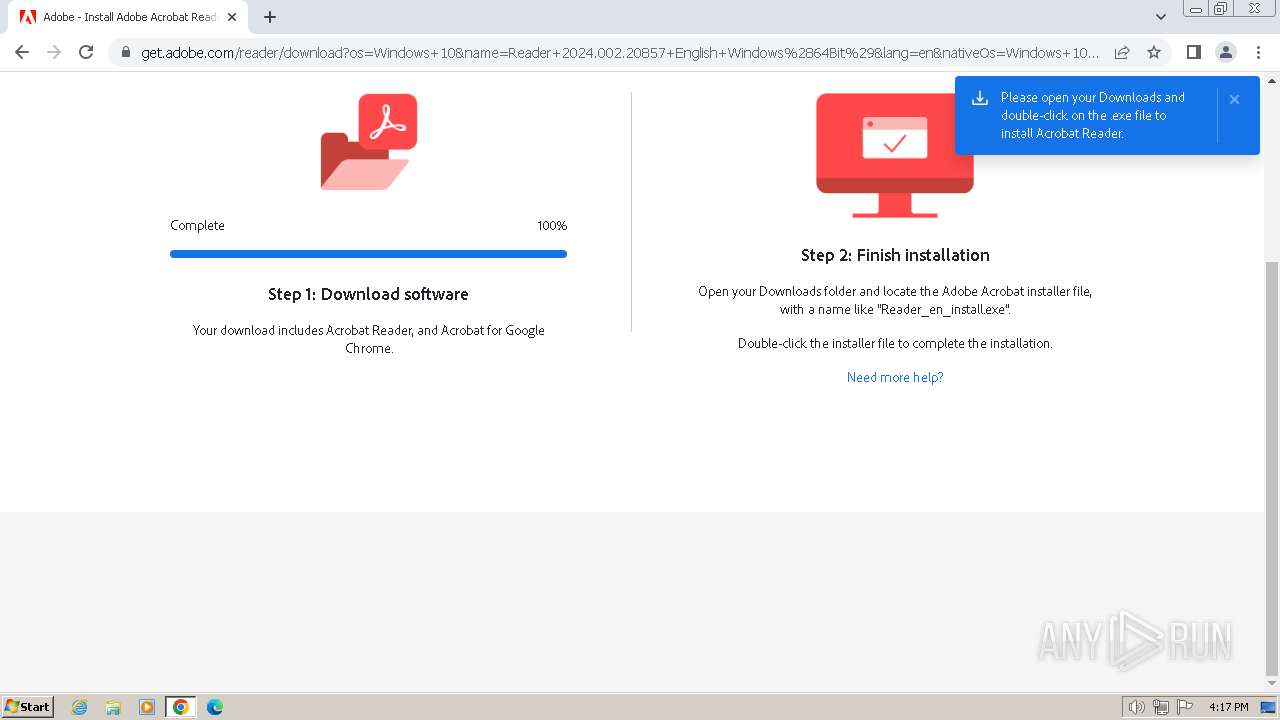Click the browser forward arrow
Image resolution: width=1280 pixels, height=720 pixels.
tap(54, 52)
